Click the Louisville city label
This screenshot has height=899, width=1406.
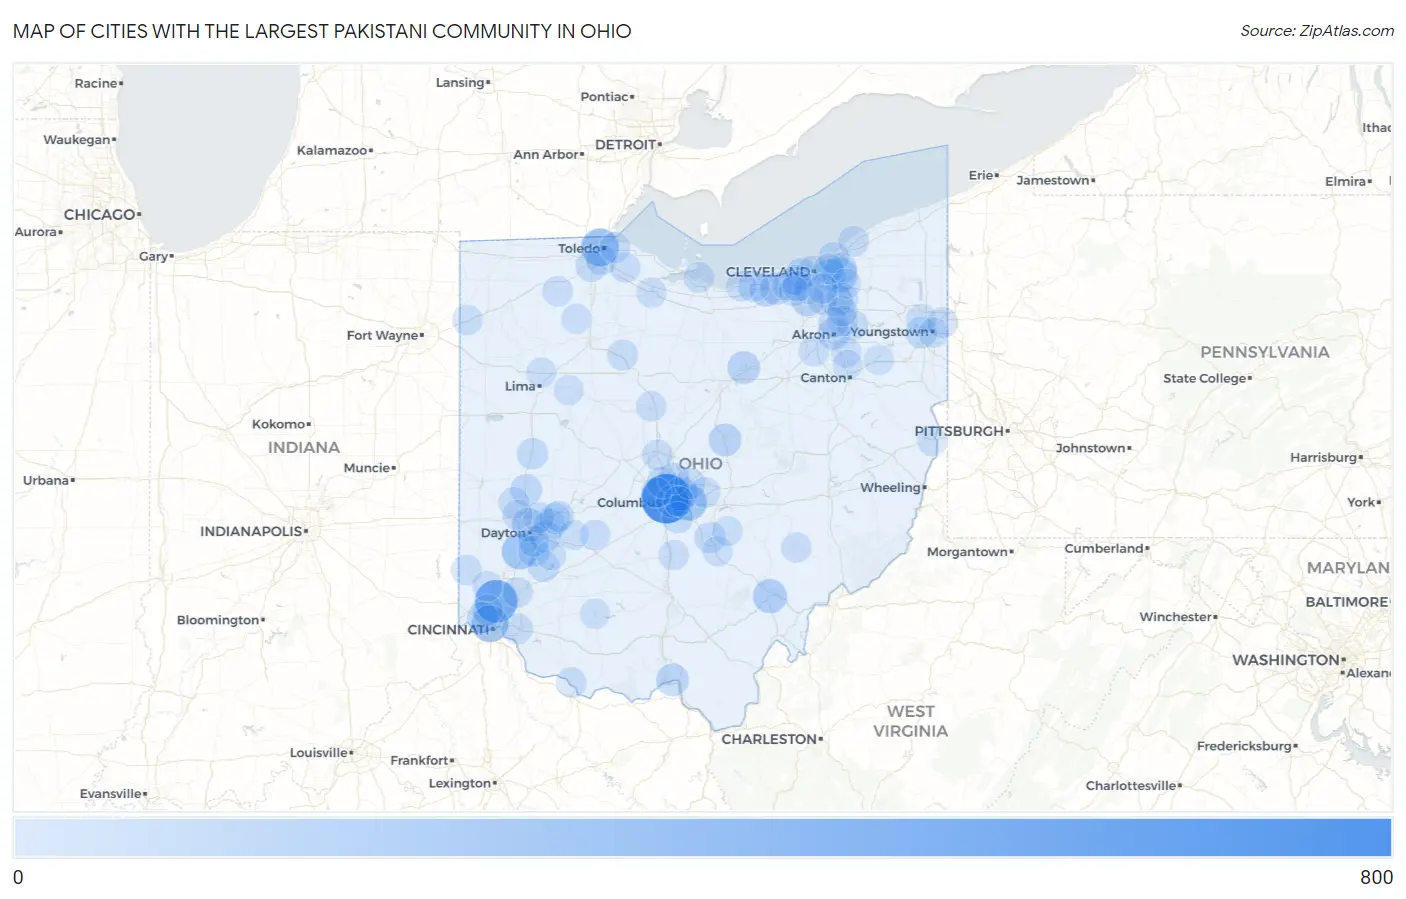pyautogui.click(x=318, y=752)
